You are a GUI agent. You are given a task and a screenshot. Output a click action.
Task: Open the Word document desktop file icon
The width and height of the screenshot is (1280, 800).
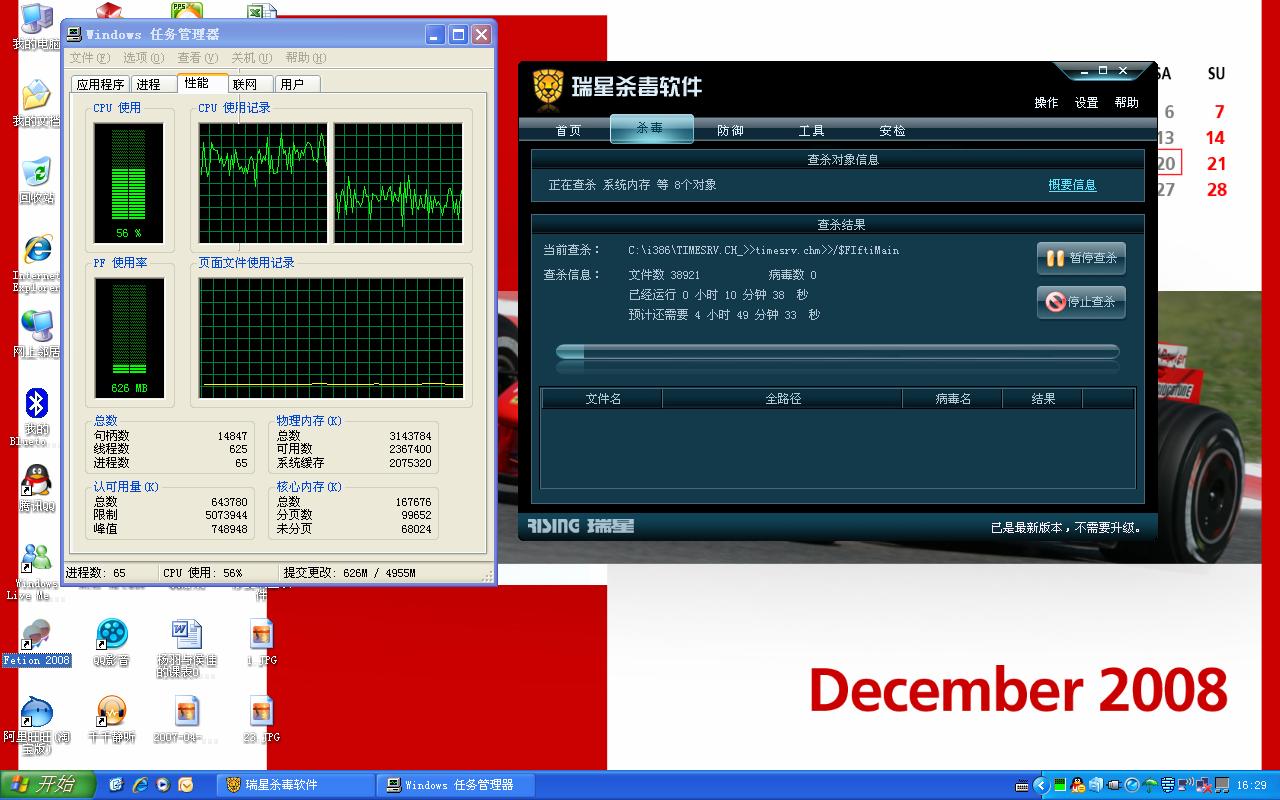click(x=187, y=648)
